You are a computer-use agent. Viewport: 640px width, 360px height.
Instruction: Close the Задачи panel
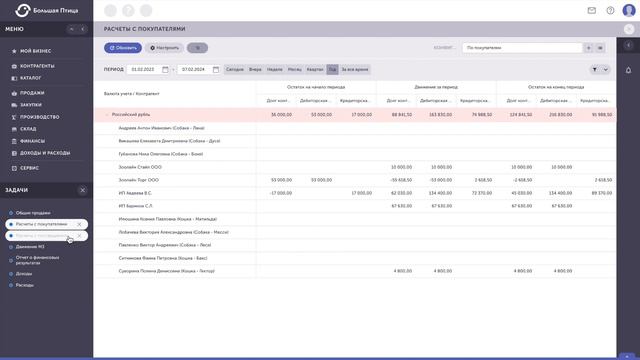[x=82, y=190]
